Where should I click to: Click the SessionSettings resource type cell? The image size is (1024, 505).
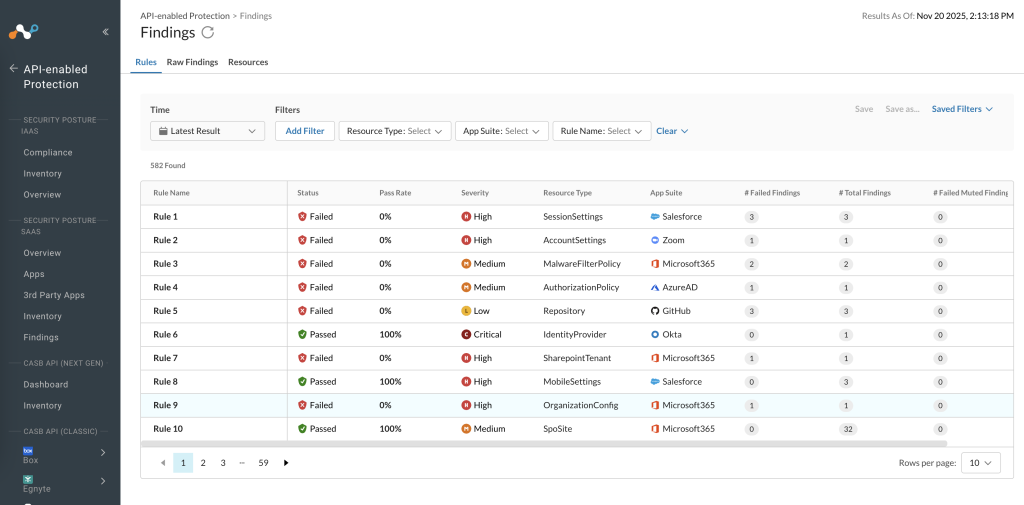pyautogui.click(x=573, y=217)
